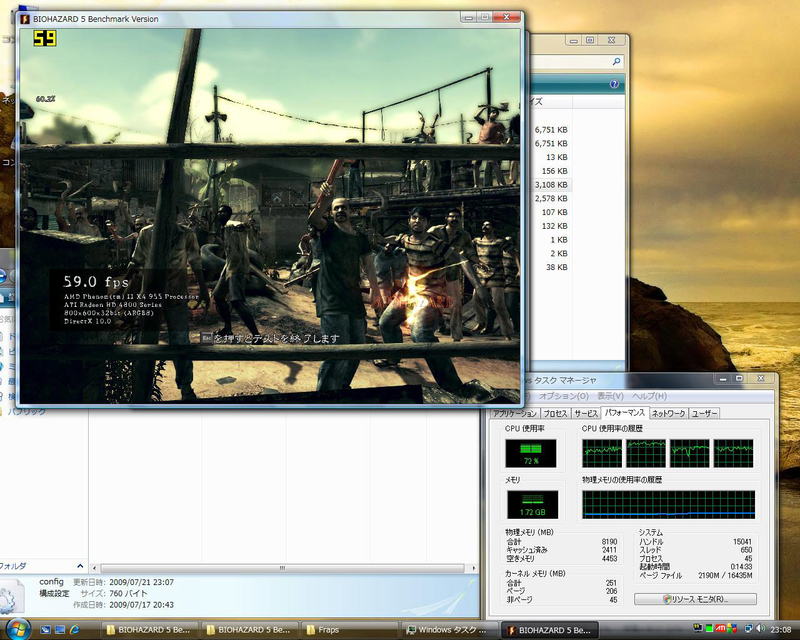Switch to アプリケーション tab in Task Manager
Viewport: 800px width, 640px height.
point(514,413)
